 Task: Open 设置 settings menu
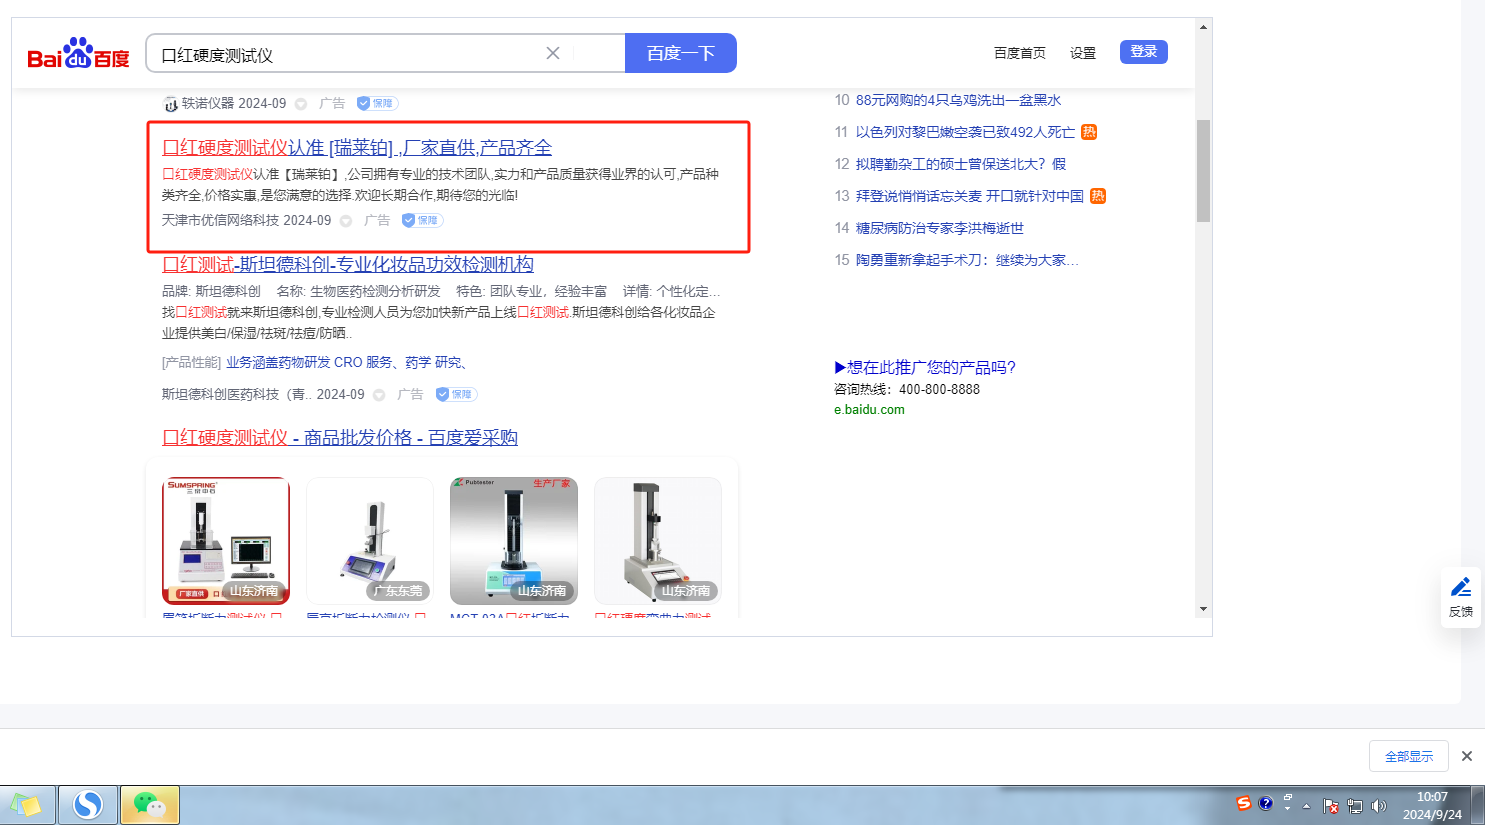(1083, 53)
